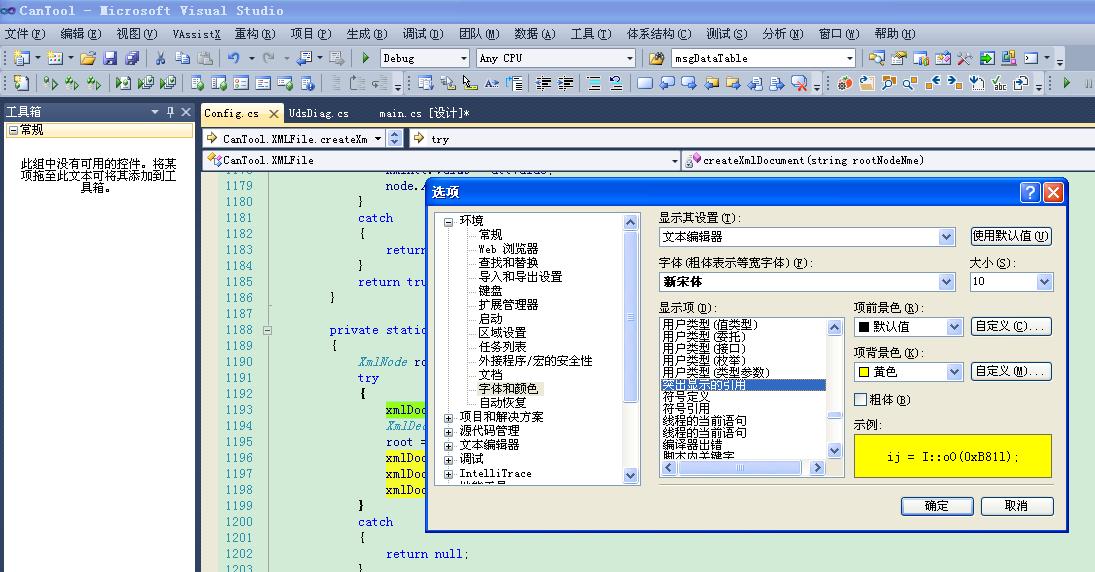1095x572 pixels.
Task: Collapse the 环境 tree node
Action: coord(448,221)
